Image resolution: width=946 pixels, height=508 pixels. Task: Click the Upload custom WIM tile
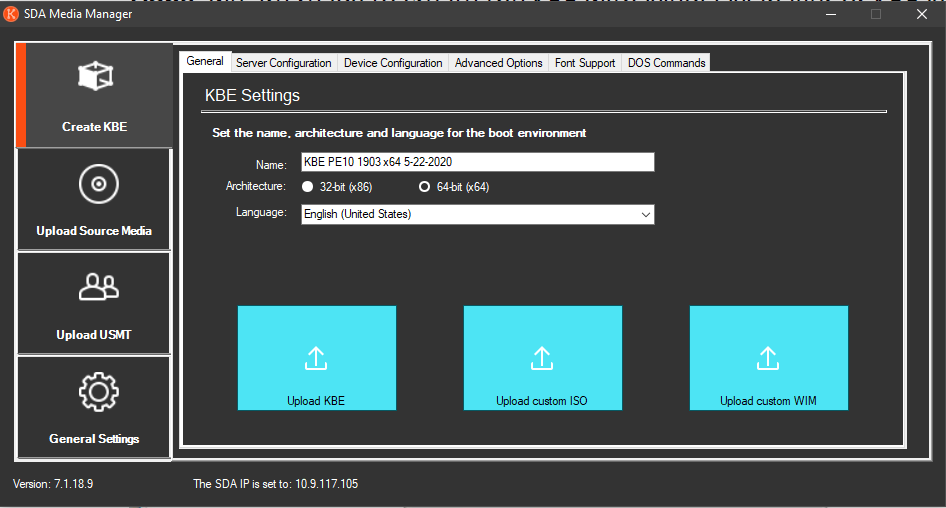(x=769, y=358)
